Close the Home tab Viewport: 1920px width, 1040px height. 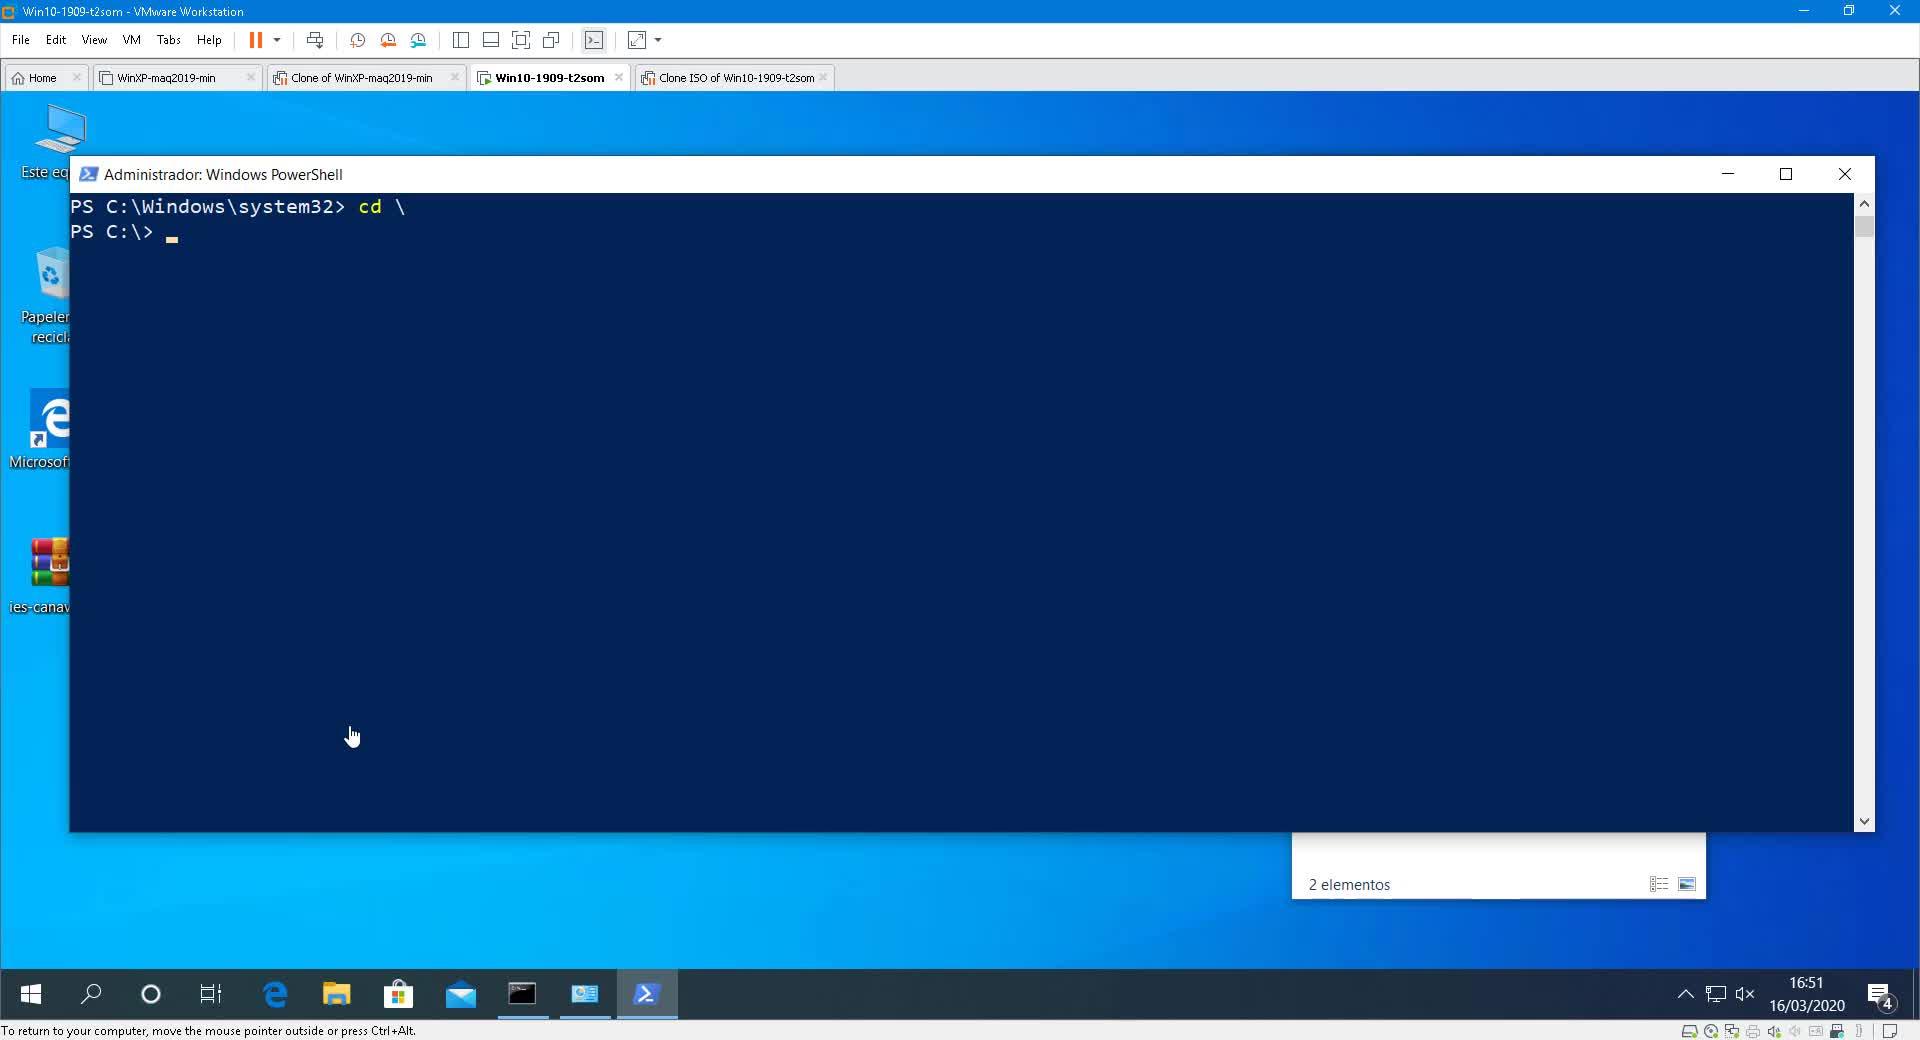tap(76, 77)
